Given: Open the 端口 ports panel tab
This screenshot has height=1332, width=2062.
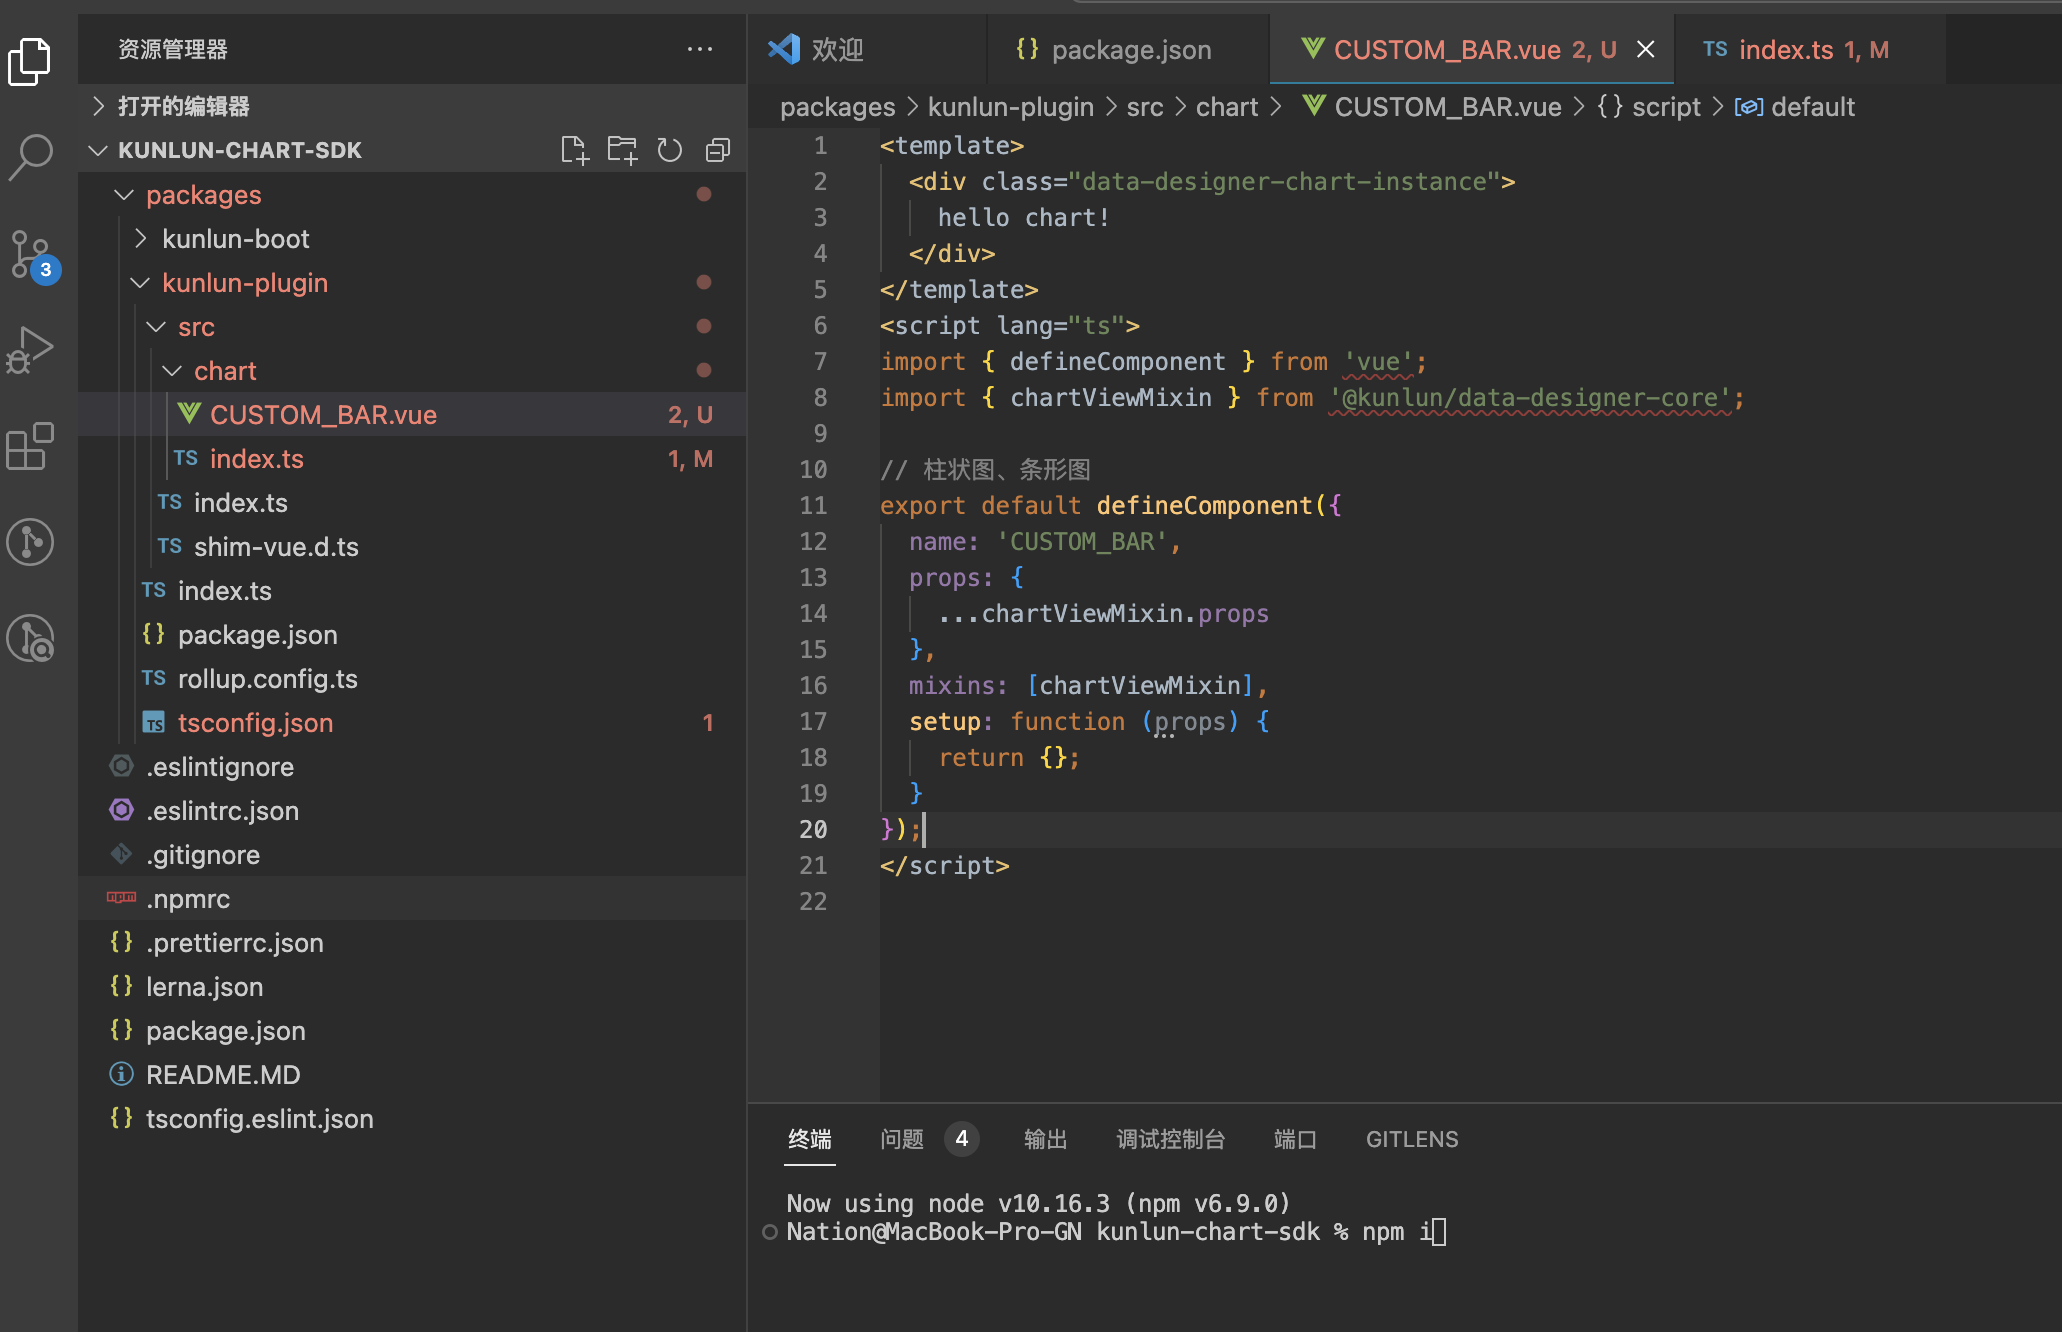Looking at the screenshot, I should [x=1296, y=1139].
